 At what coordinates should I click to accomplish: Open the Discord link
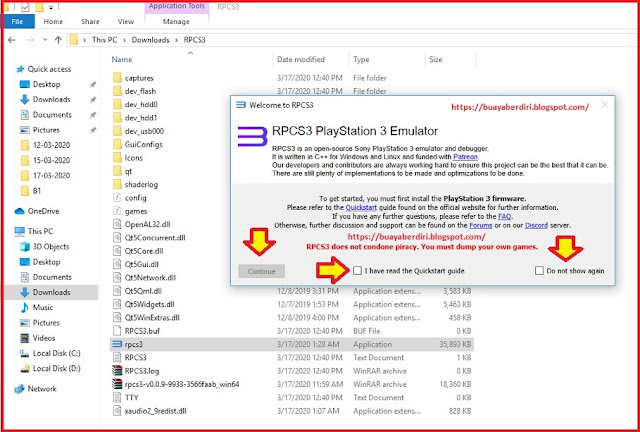(x=536, y=225)
